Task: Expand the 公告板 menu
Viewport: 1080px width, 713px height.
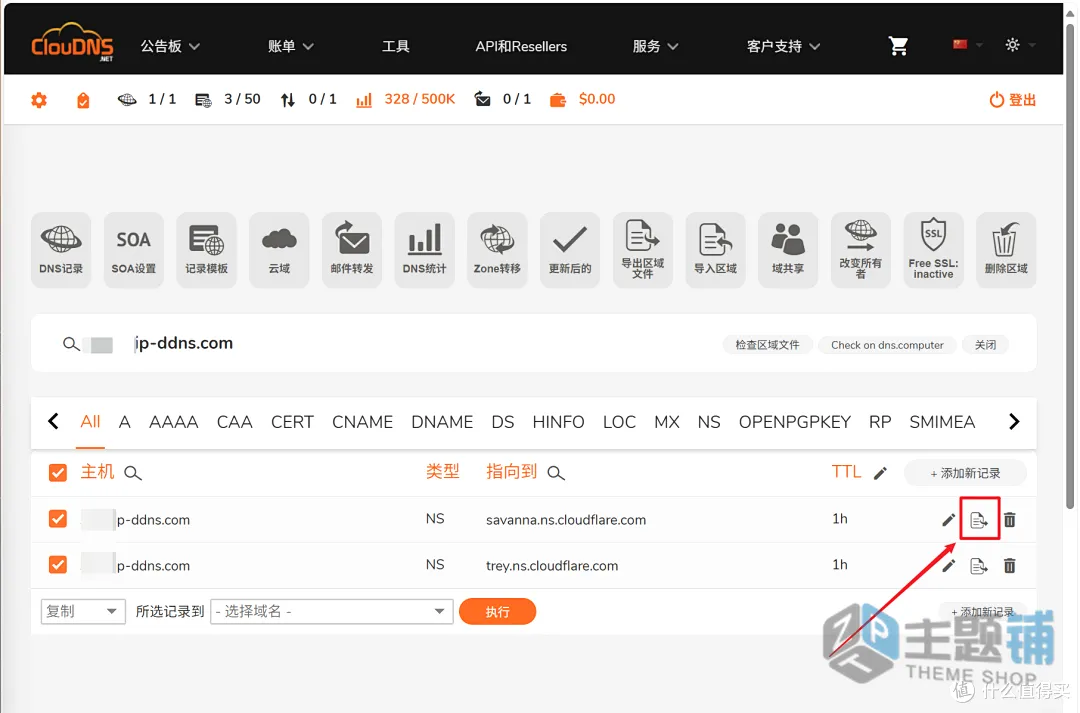Action: click(x=170, y=46)
